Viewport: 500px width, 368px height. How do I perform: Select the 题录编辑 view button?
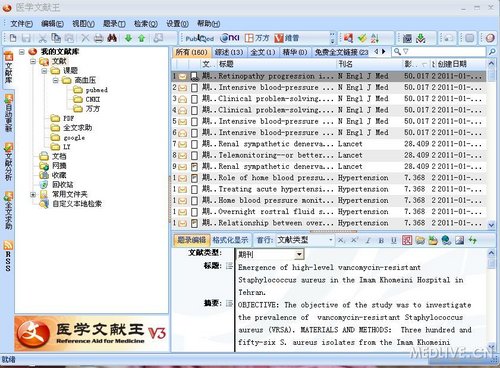(192, 240)
